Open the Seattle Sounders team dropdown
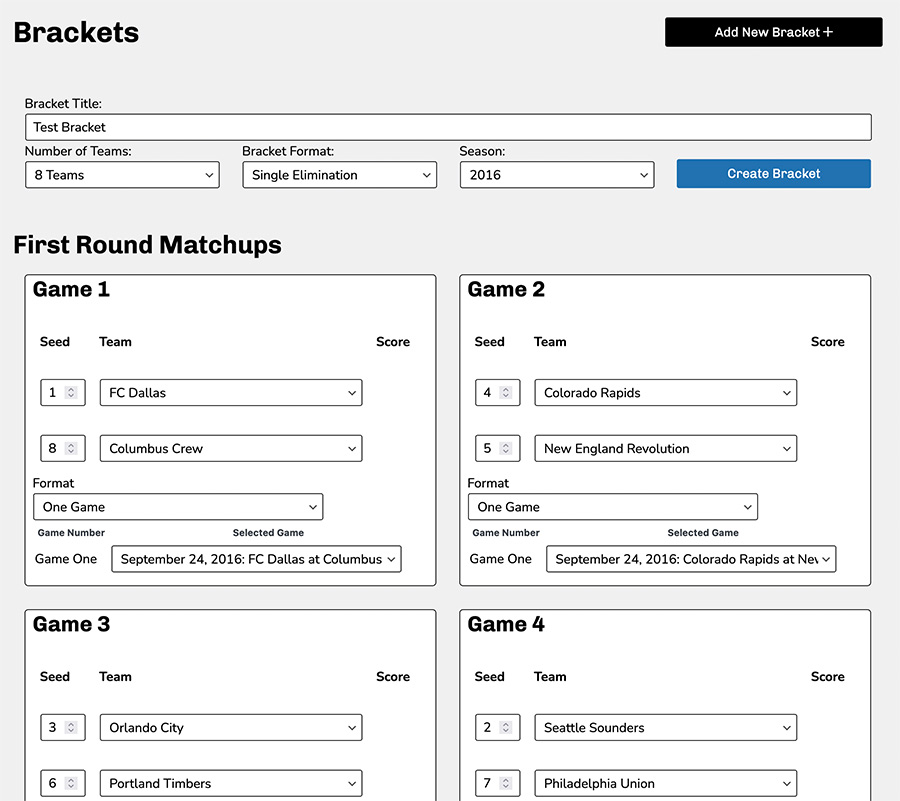This screenshot has width=900, height=801. coord(665,728)
